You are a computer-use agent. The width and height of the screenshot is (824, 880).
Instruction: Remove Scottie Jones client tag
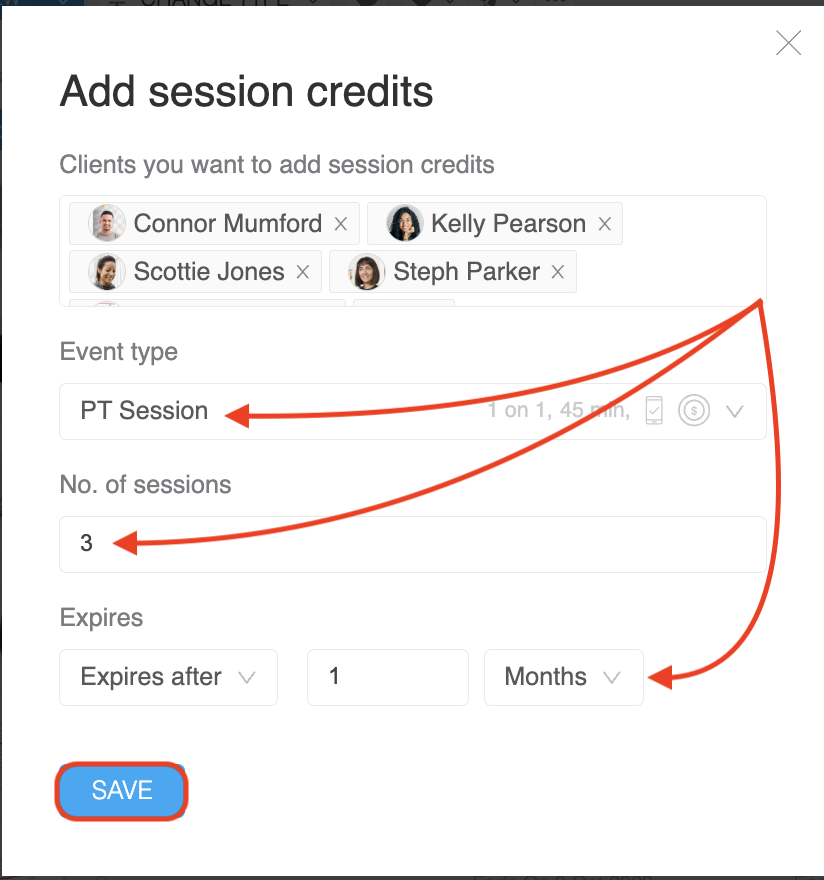[303, 272]
